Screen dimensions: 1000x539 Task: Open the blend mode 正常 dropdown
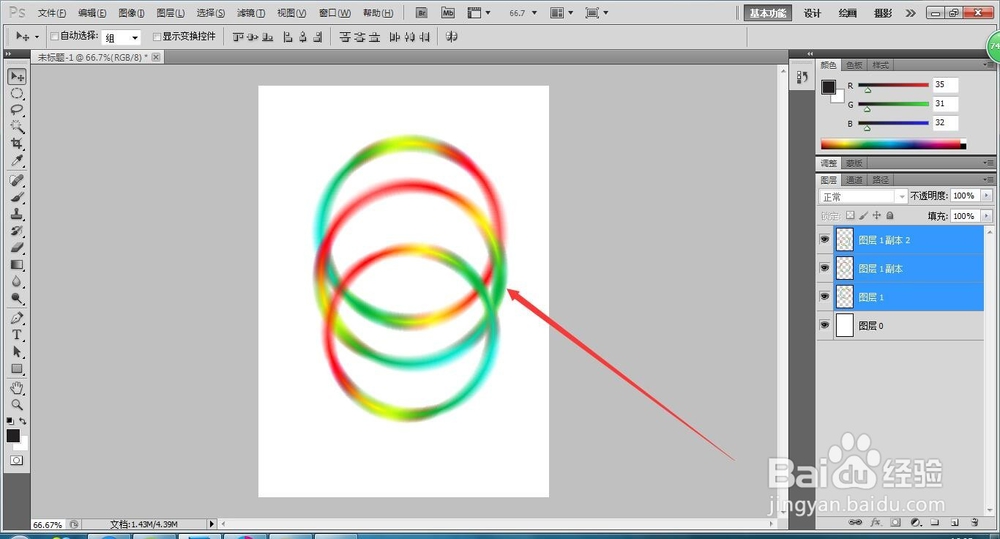tap(862, 196)
